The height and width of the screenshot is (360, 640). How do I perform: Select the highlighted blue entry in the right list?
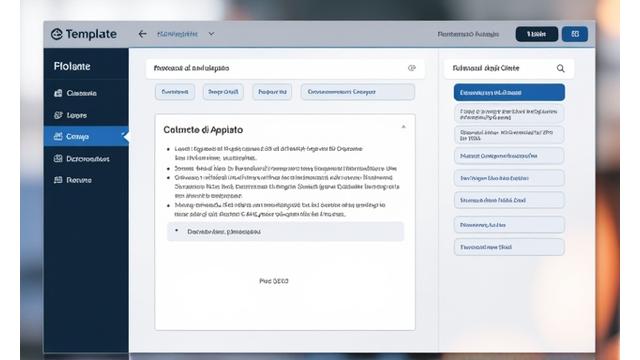pos(509,92)
